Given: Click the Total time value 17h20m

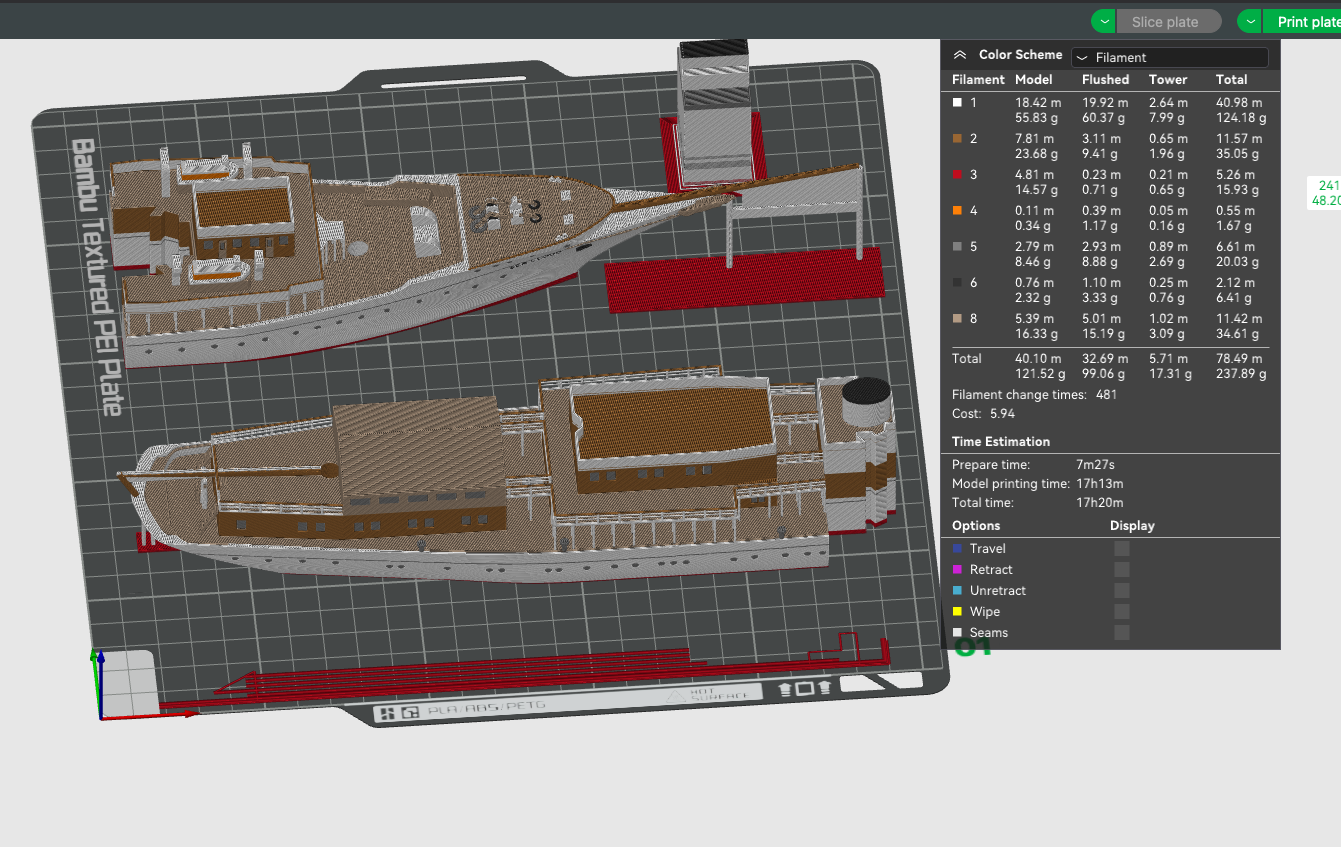Looking at the screenshot, I should click(x=1100, y=503).
